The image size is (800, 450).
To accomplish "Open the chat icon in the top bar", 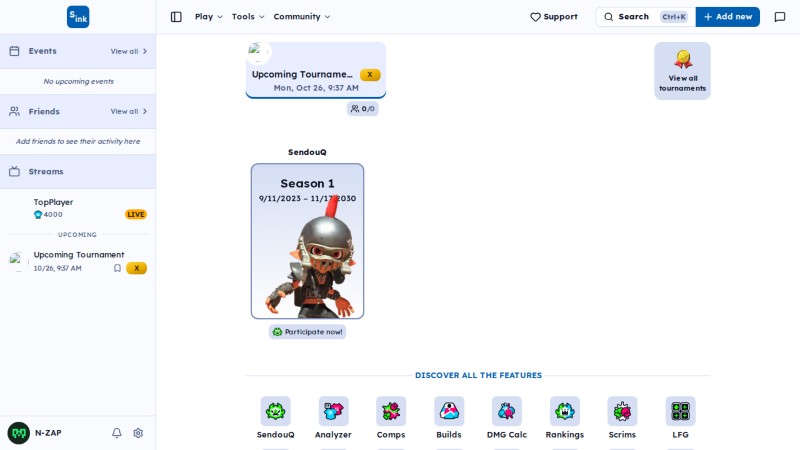I will point(780,17).
